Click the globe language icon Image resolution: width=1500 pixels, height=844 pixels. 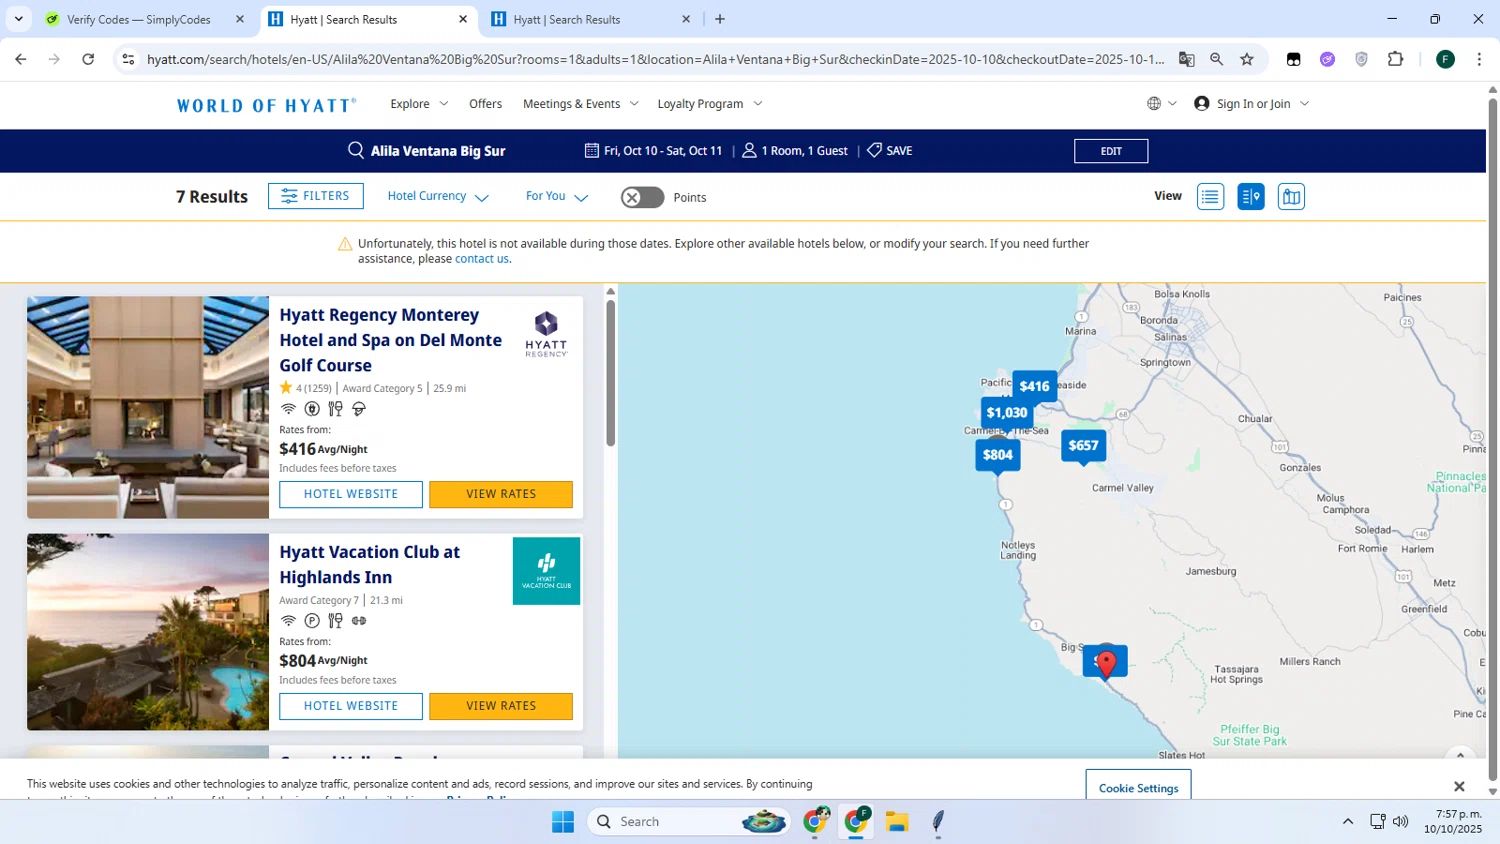click(1154, 104)
